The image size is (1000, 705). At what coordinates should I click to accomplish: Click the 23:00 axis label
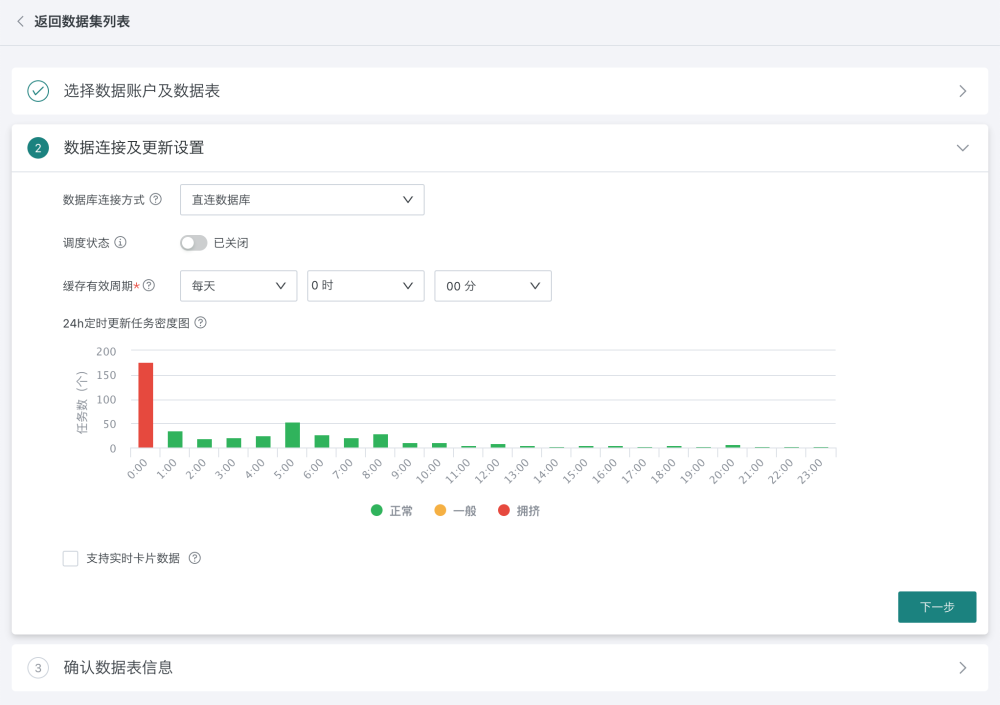coord(811,471)
